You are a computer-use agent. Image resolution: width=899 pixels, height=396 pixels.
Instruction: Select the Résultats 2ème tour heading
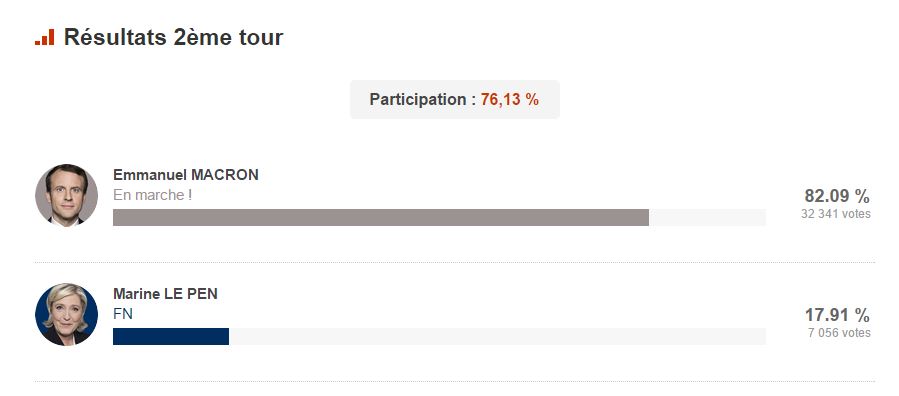tap(174, 37)
